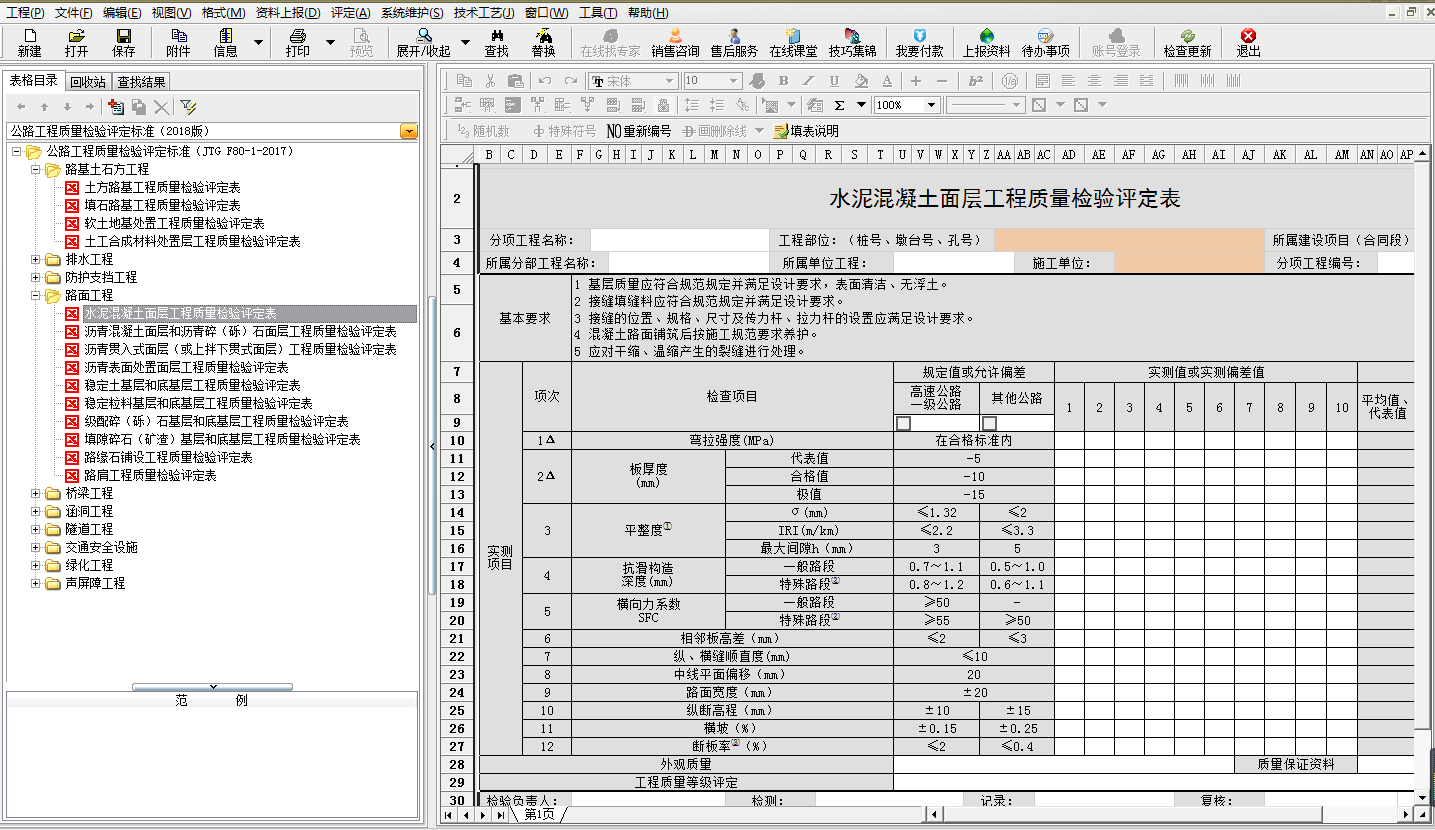Open the 打印 dropdown arrow
This screenshot has height=830, width=1435.
(331, 43)
